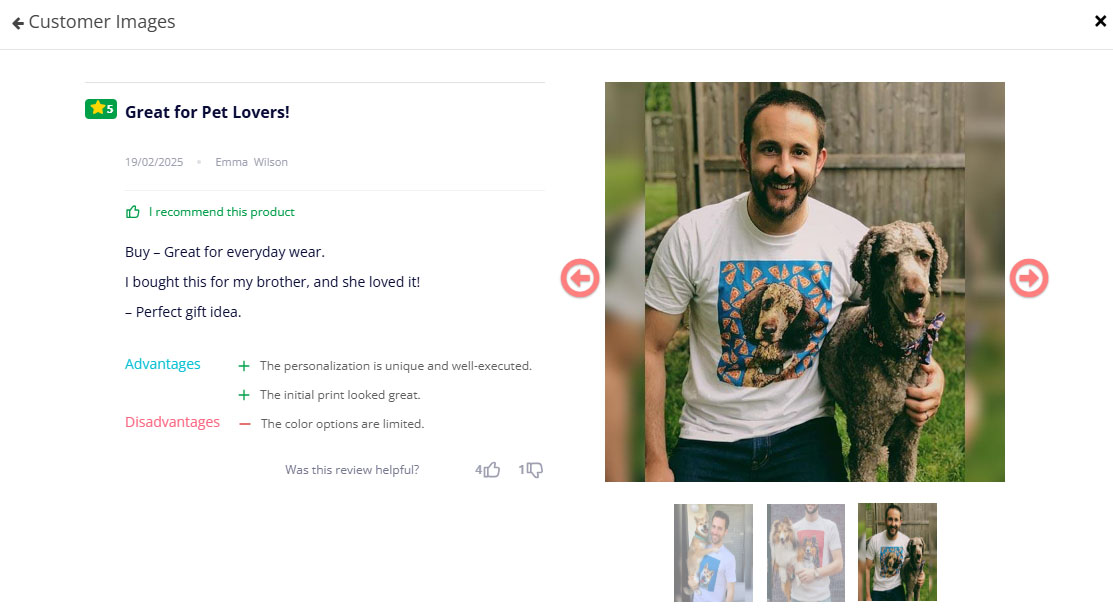Click the green five-star rating badge
Screen dimensions: 1113x611
(101, 109)
